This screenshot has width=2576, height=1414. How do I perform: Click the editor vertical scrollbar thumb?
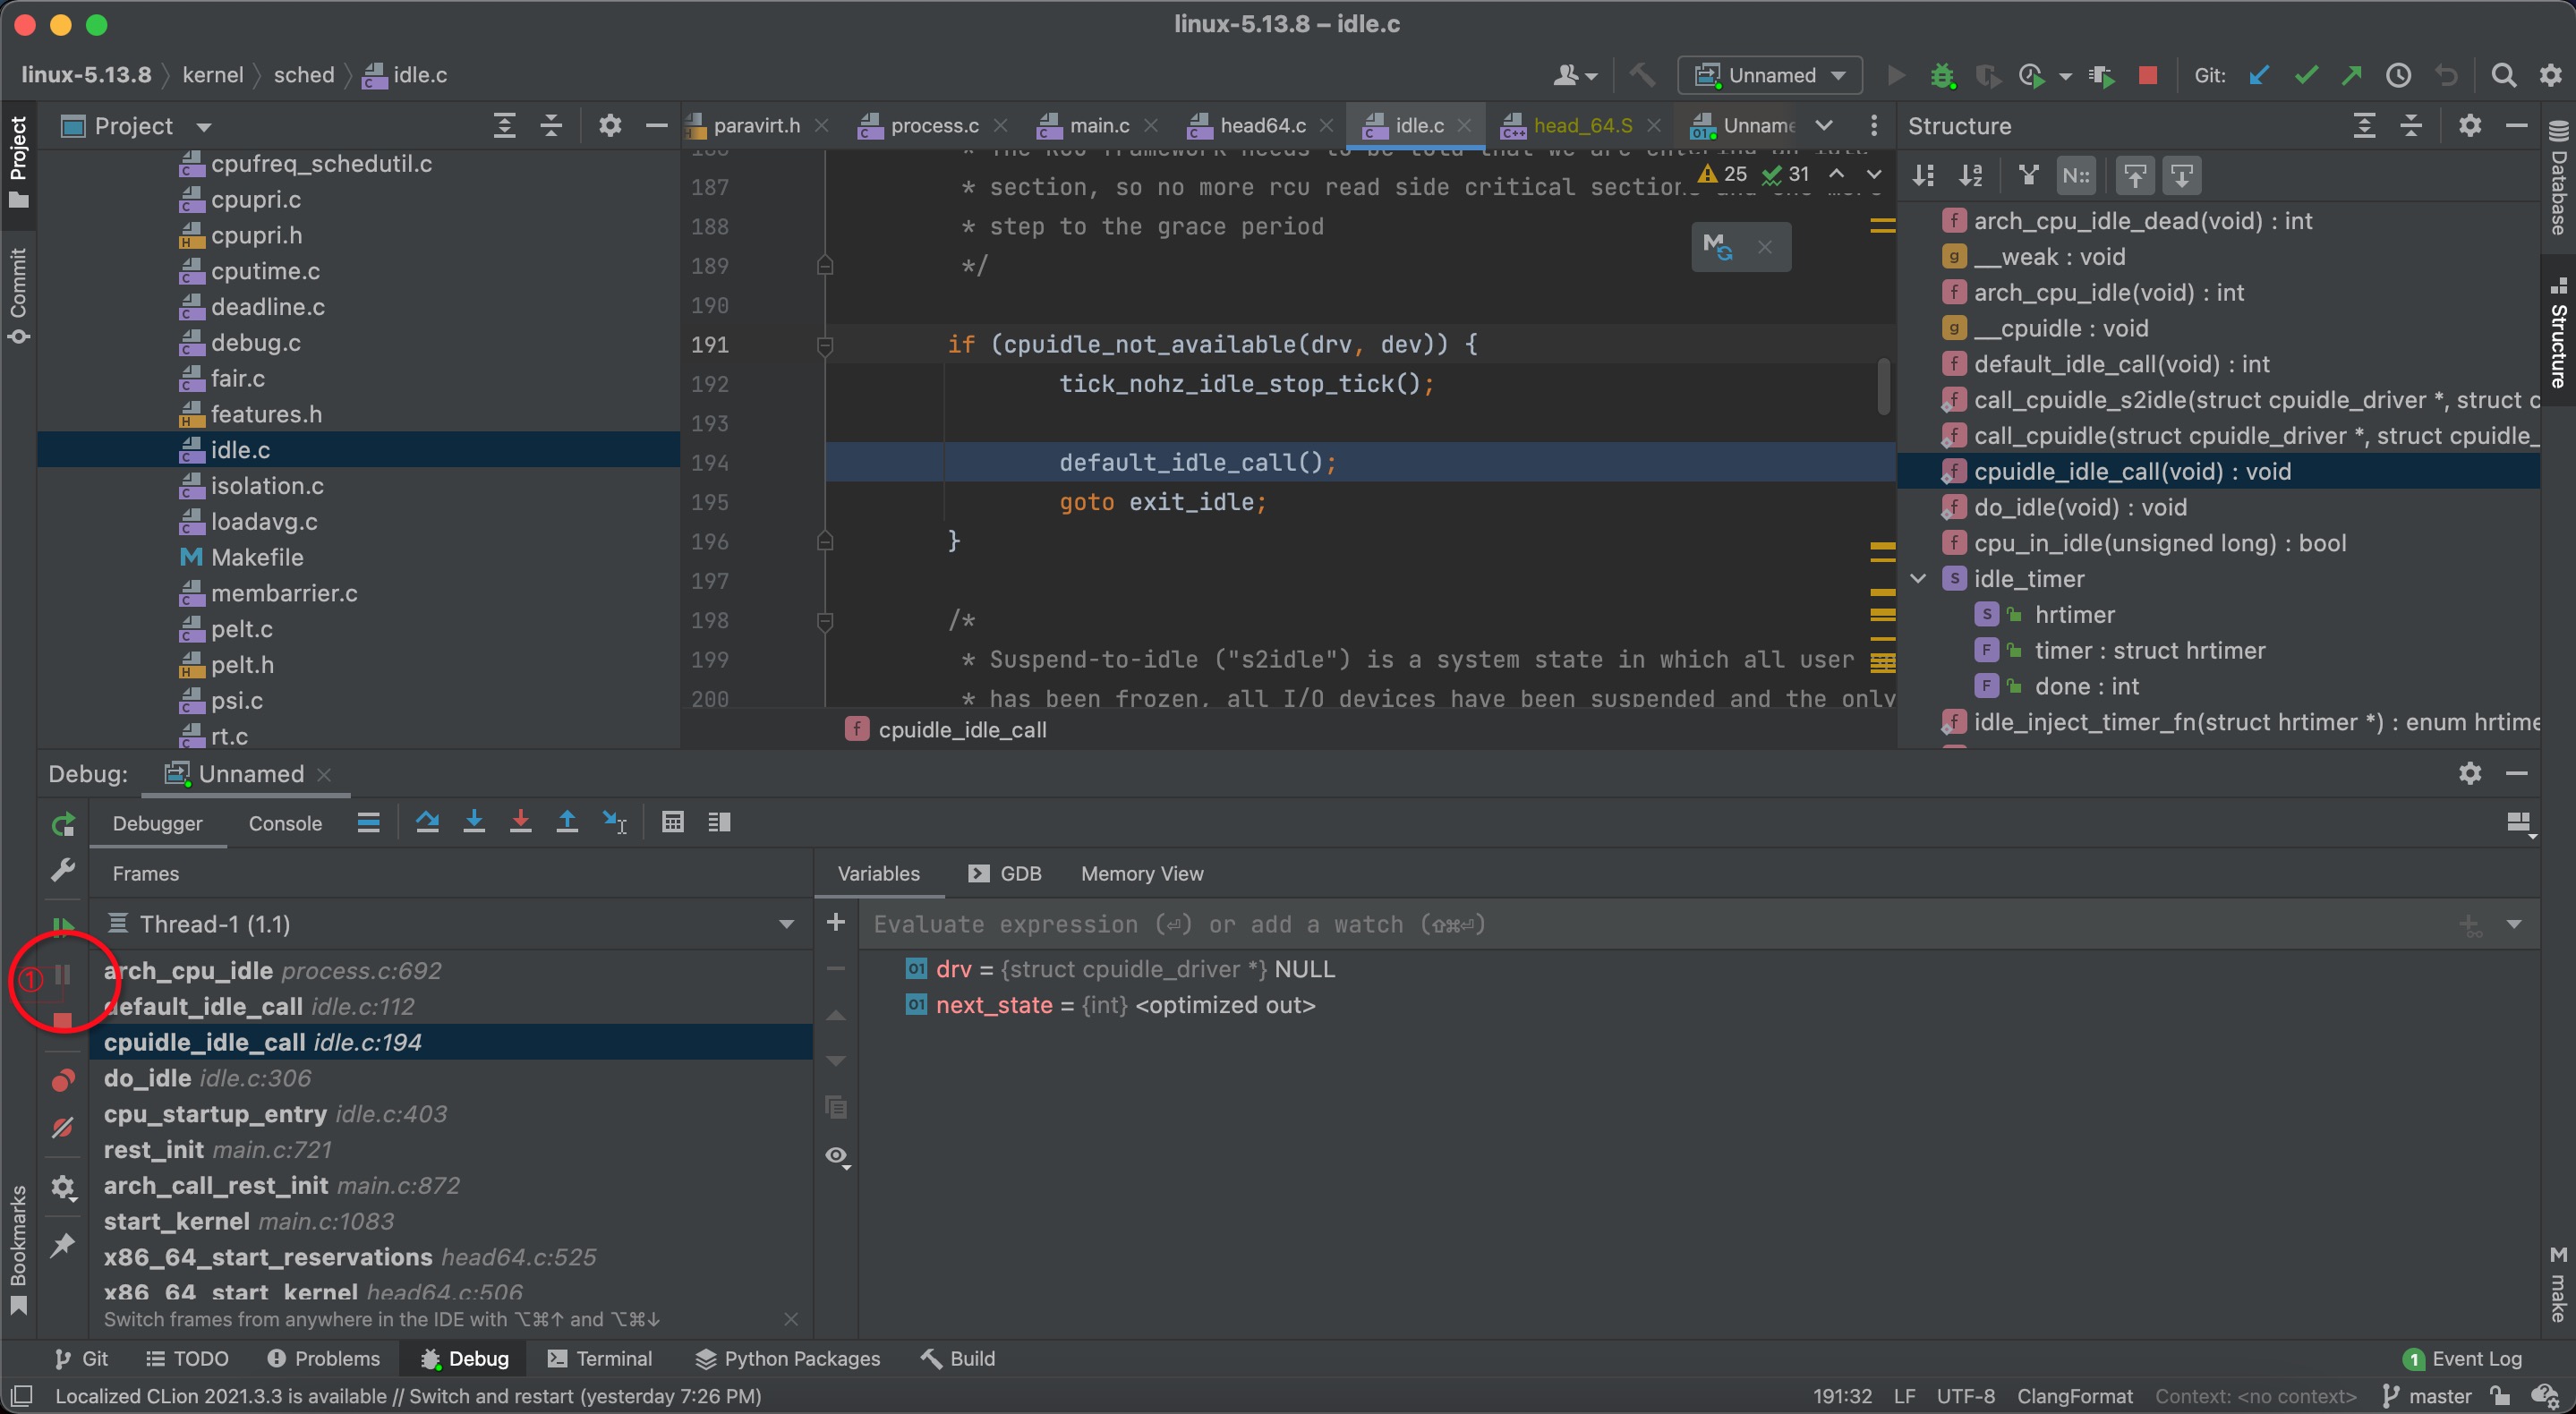coord(1883,386)
